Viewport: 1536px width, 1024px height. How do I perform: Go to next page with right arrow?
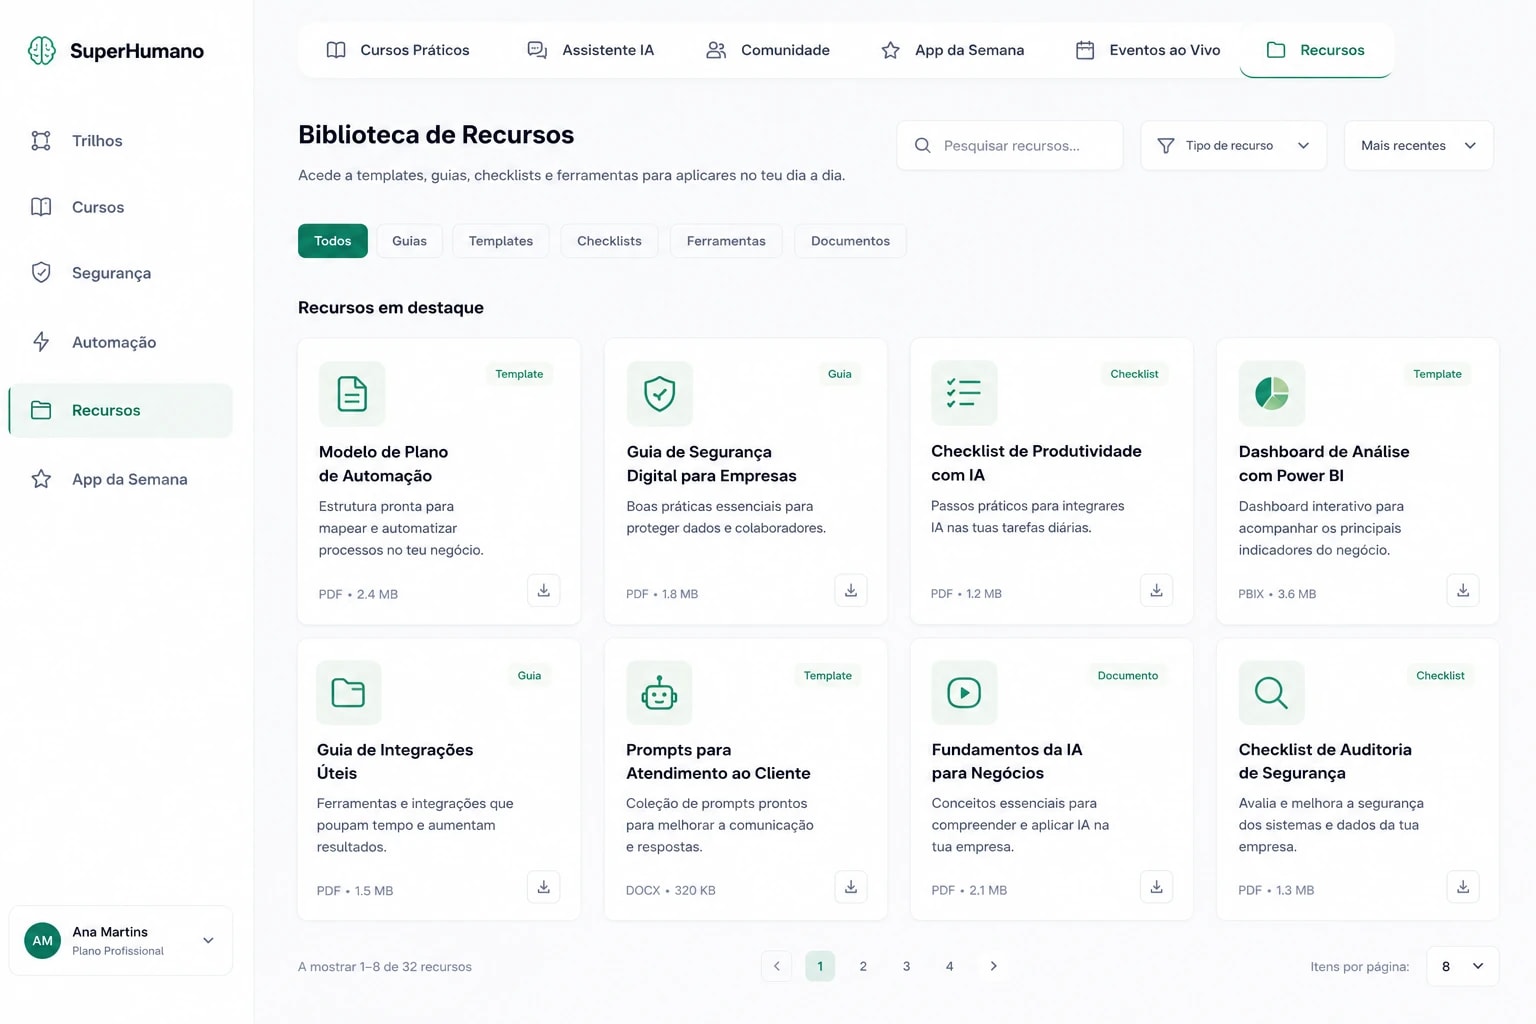[x=993, y=966]
